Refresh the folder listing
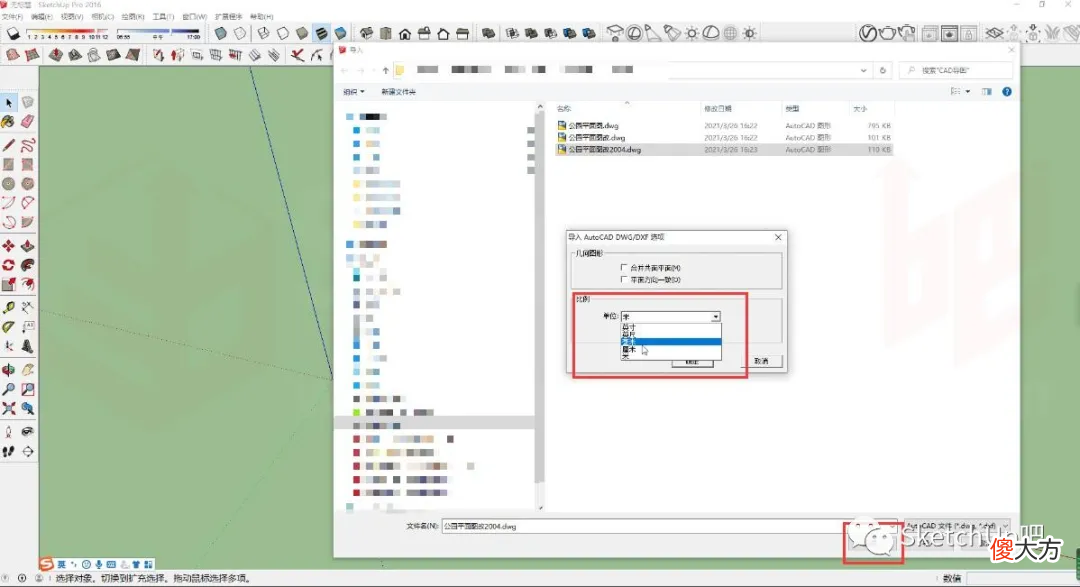This screenshot has width=1080, height=587. click(x=883, y=70)
